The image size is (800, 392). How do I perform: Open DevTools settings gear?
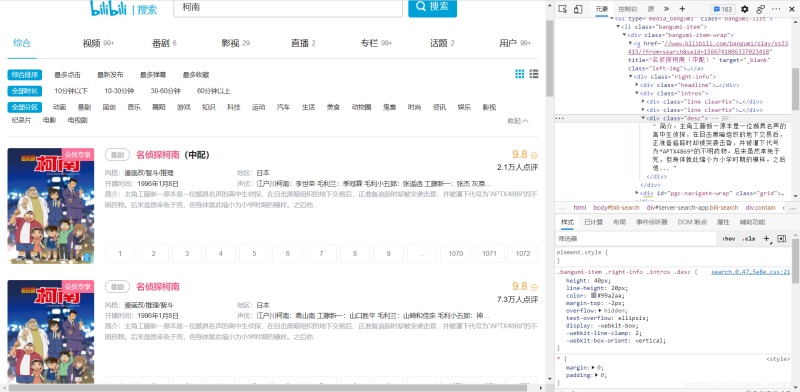coord(744,9)
